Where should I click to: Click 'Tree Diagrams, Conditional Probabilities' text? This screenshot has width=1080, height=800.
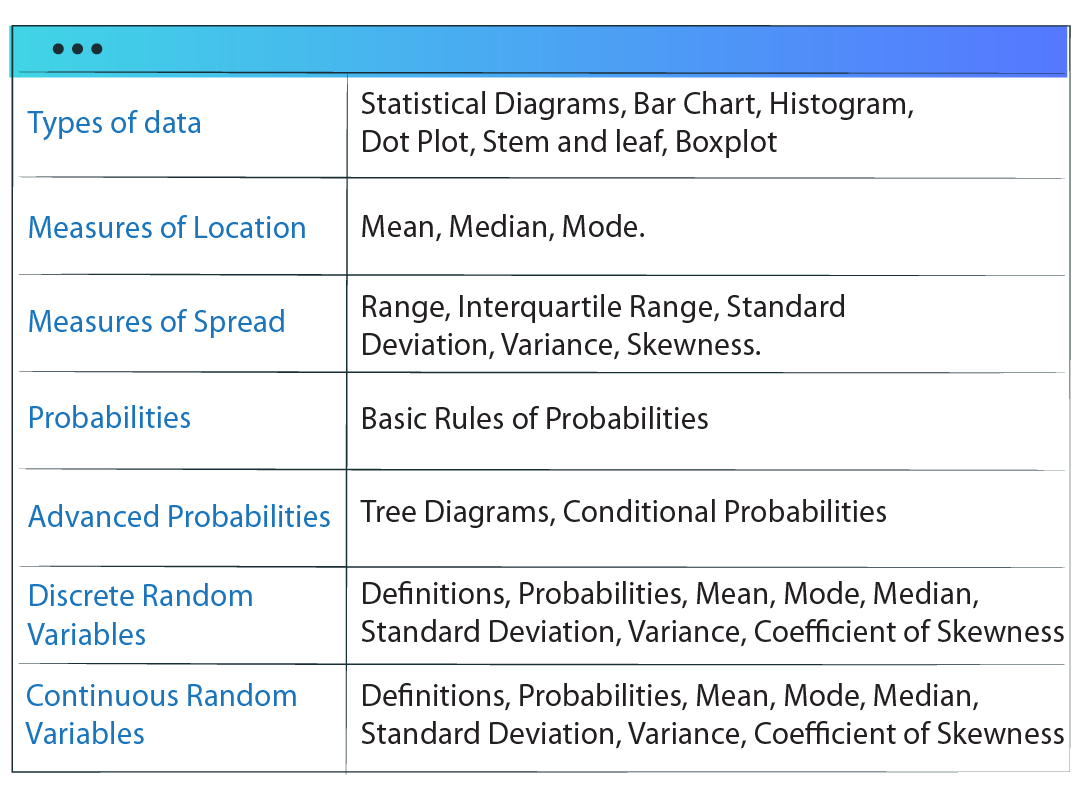(x=623, y=512)
